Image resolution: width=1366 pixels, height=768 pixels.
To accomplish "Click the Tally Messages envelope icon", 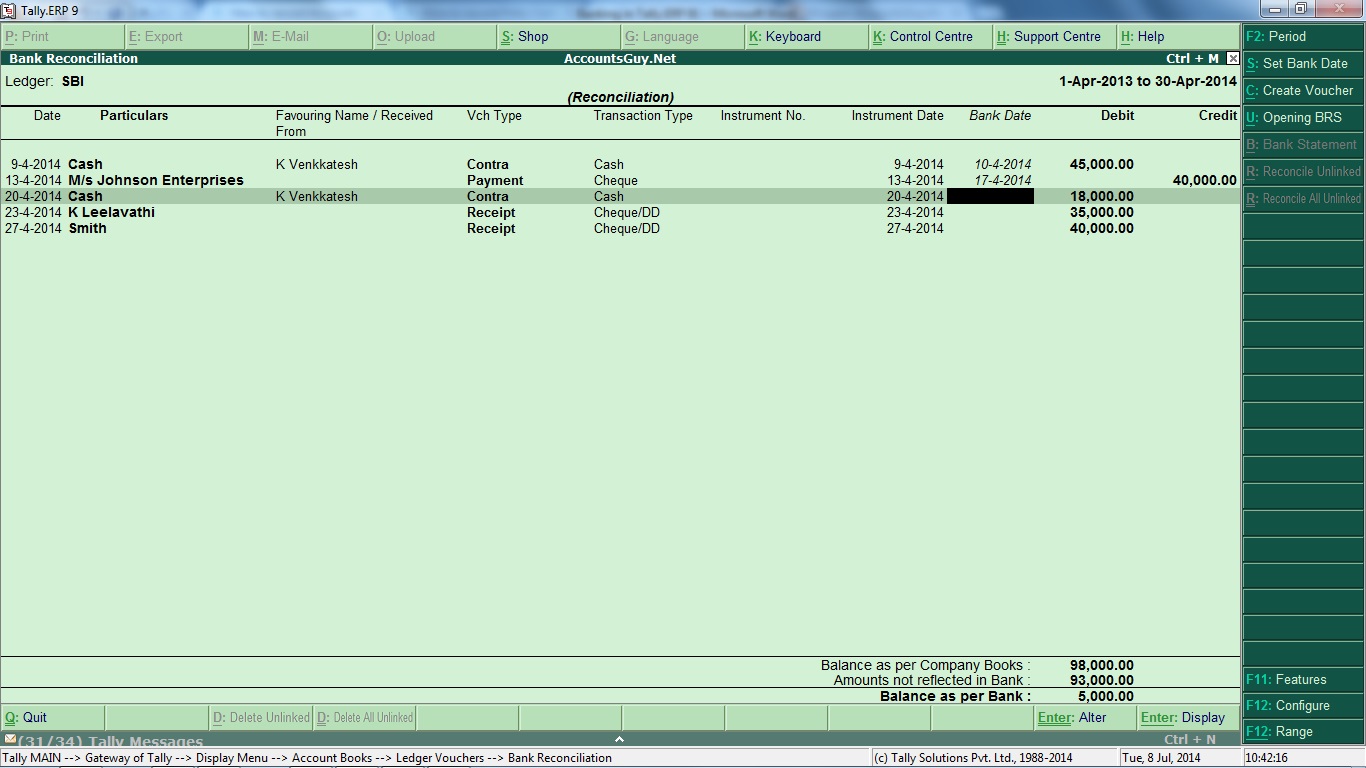I will (10, 739).
